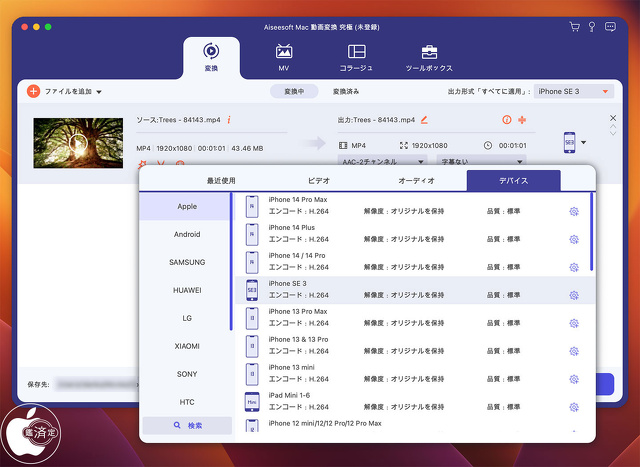Open settings gear for iPhone 13 mini
Screen dimensions: 640x467
[x=574, y=379]
